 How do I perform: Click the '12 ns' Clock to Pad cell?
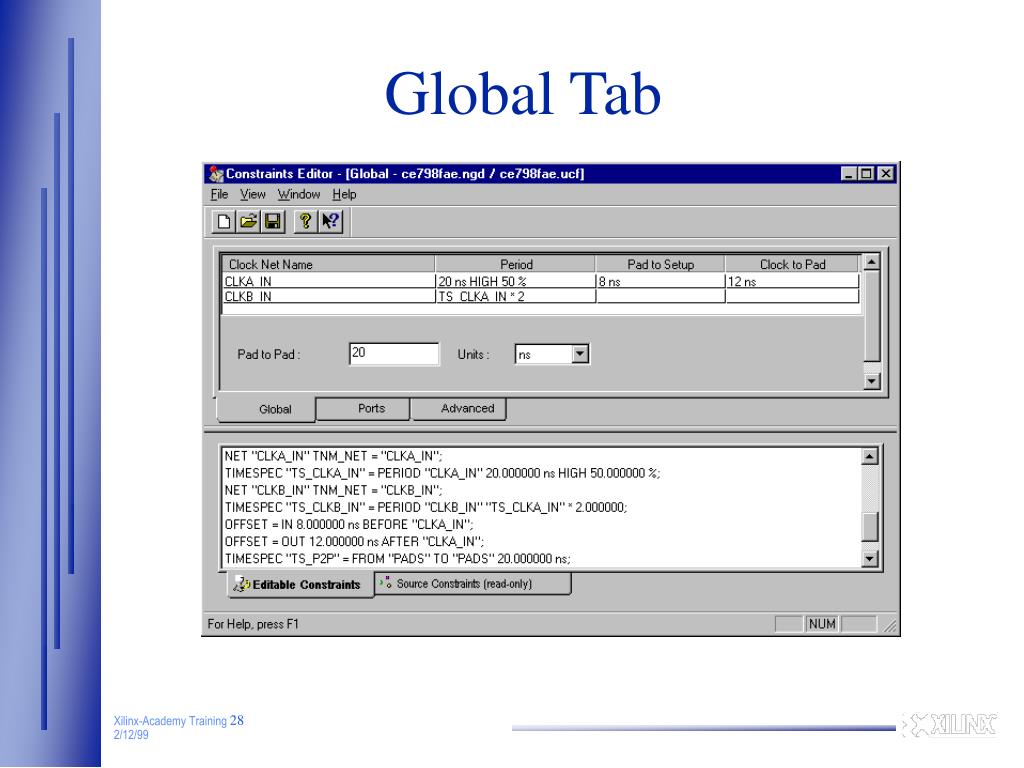(792, 281)
